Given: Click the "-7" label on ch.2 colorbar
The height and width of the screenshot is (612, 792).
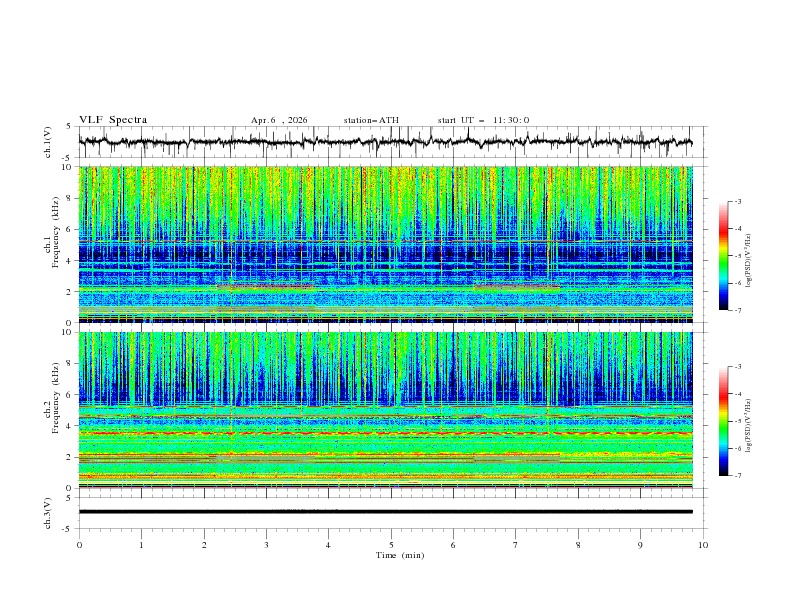Looking at the screenshot, I should click(x=738, y=476).
